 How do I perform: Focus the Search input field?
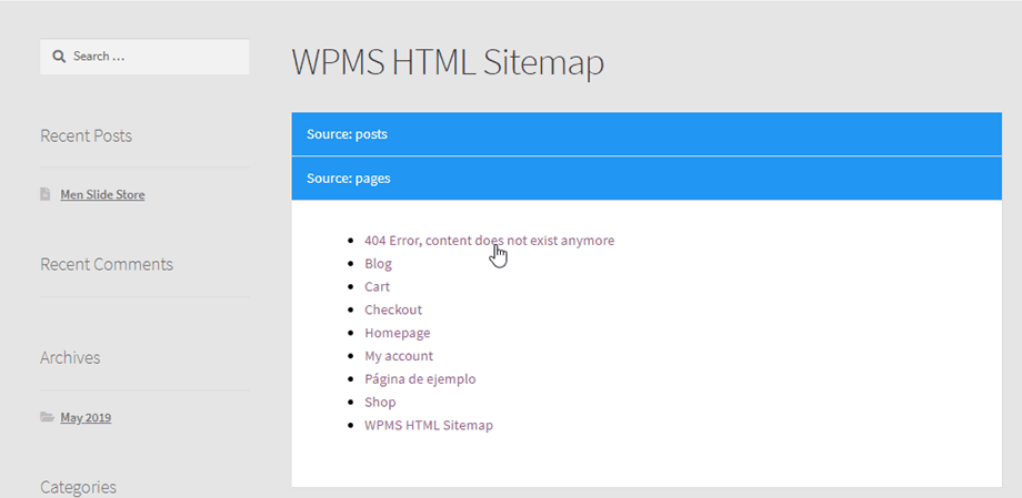(155, 56)
